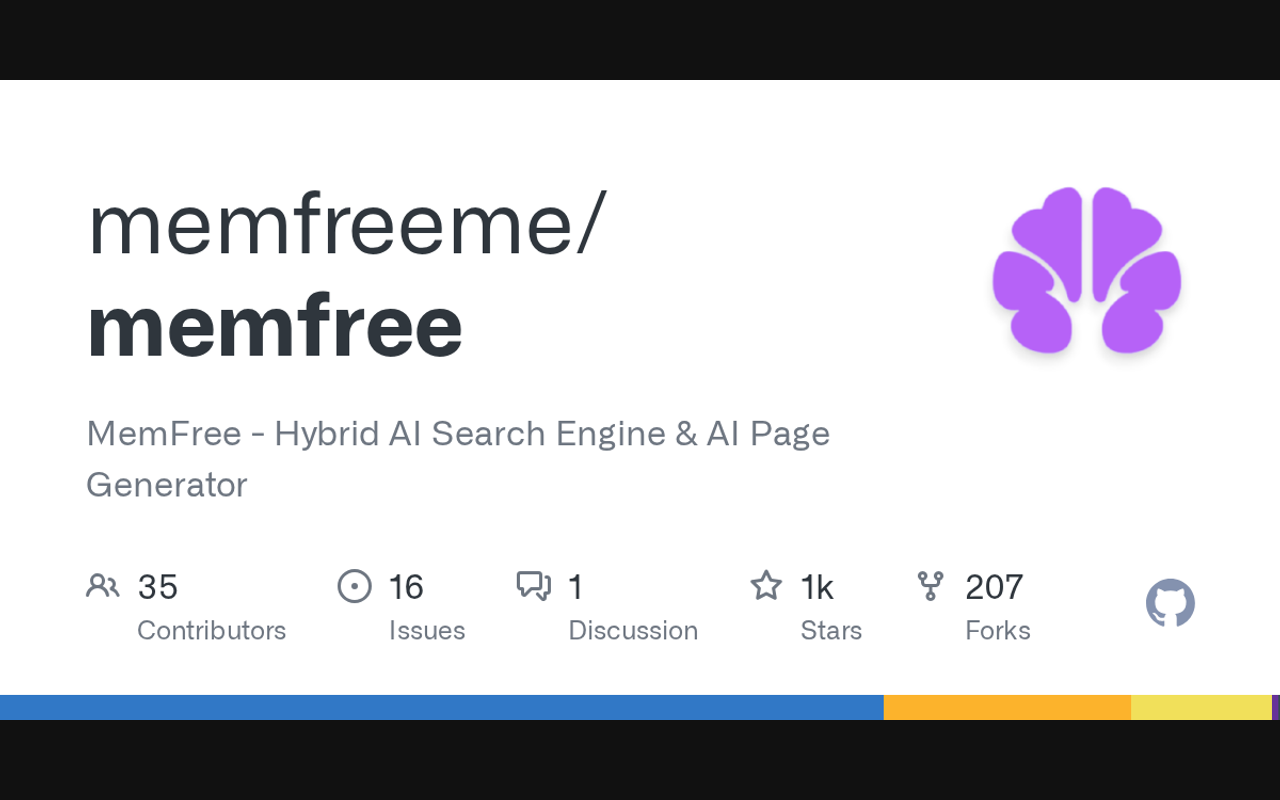Click the purple brain MemFree logo

[x=1087, y=270]
